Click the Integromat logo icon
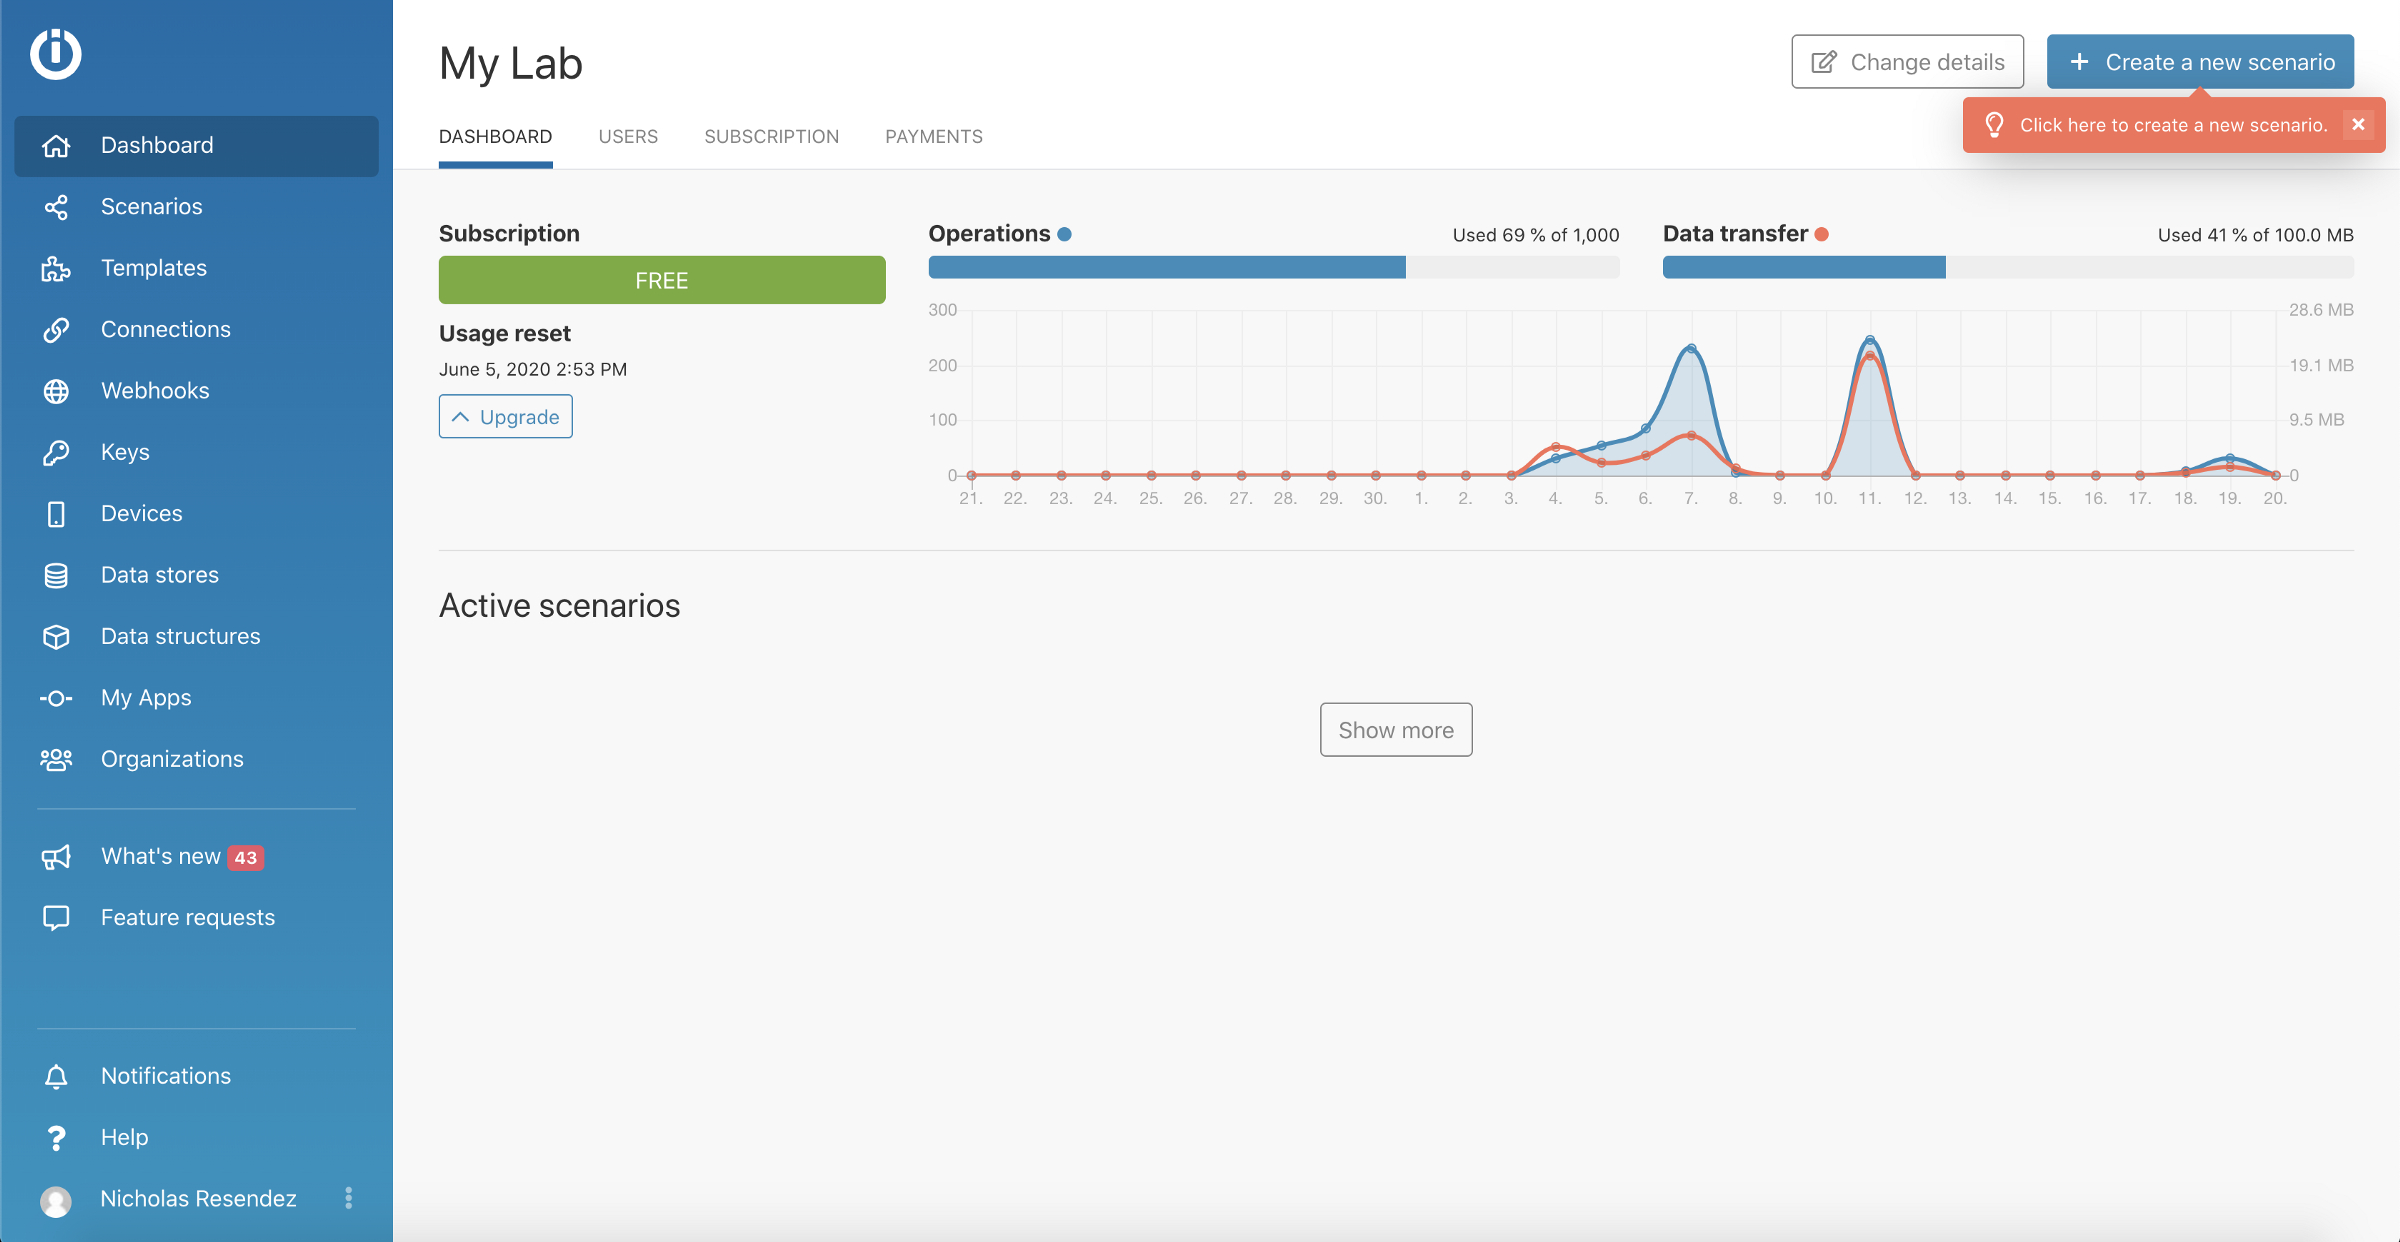Viewport: 2400px width, 1242px height. point(55,54)
